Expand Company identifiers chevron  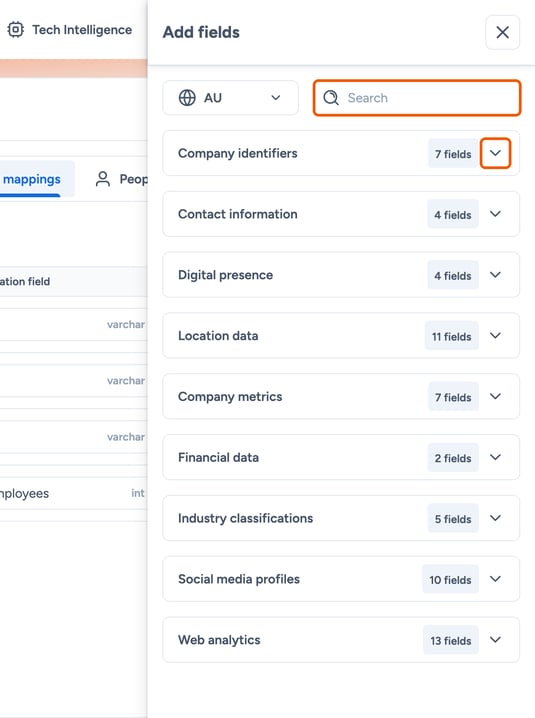pyautogui.click(x=495, y=153)
